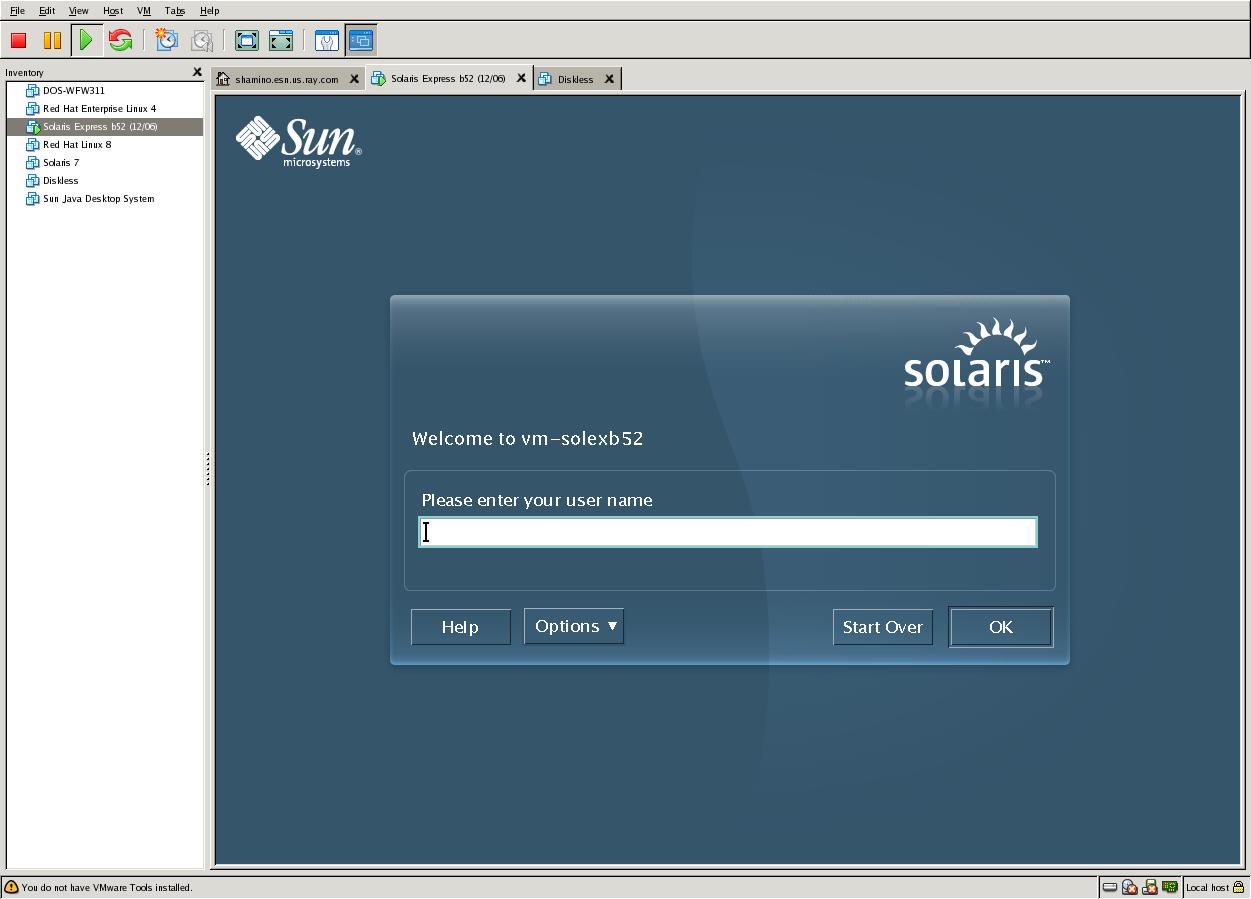Close the Solaris Express b52 tab
This screenshot has height=899, width=1251.
(521, 78)
